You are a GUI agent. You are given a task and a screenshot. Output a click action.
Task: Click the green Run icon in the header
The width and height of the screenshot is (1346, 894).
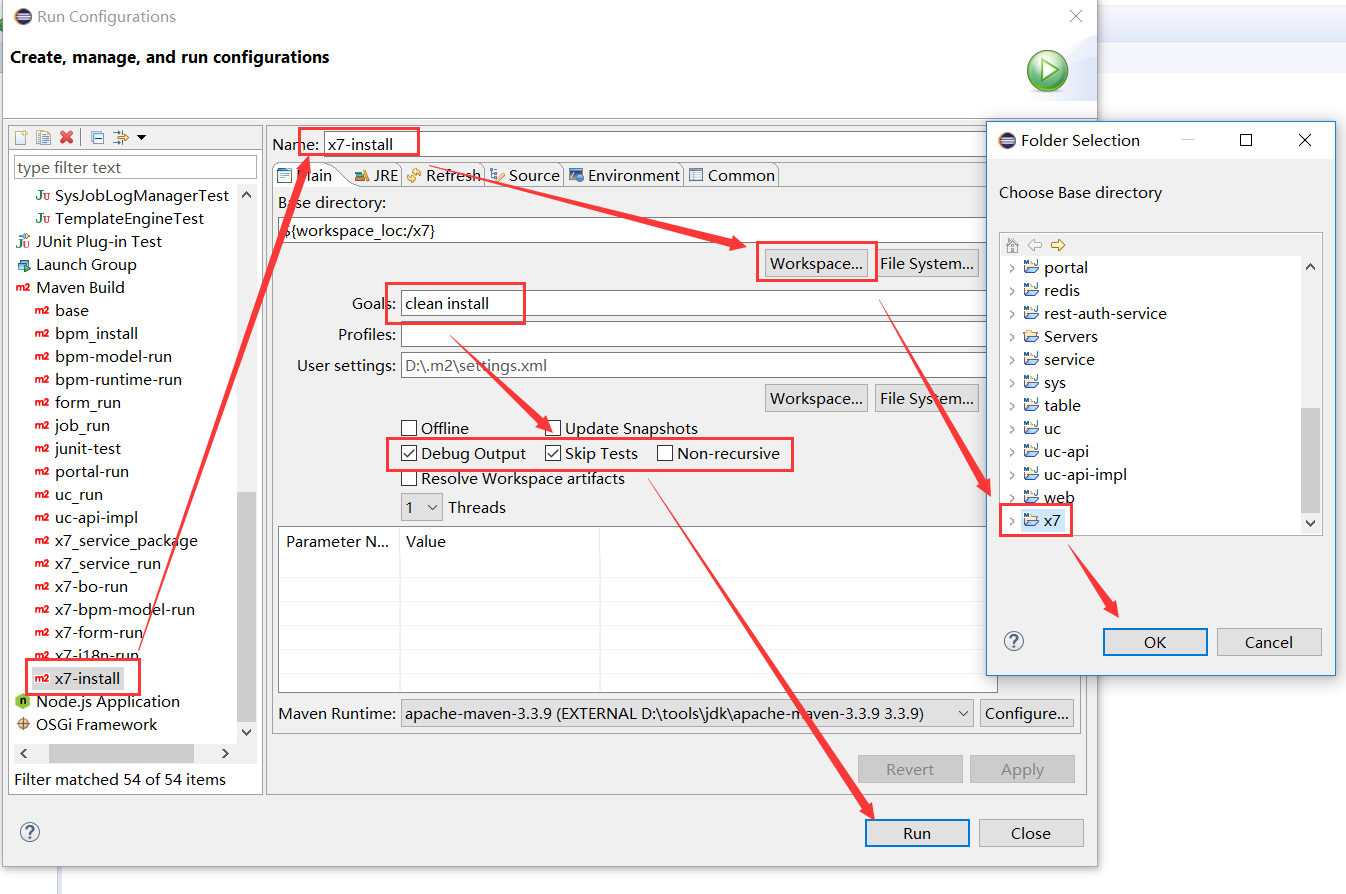[x=1047, y=71]
